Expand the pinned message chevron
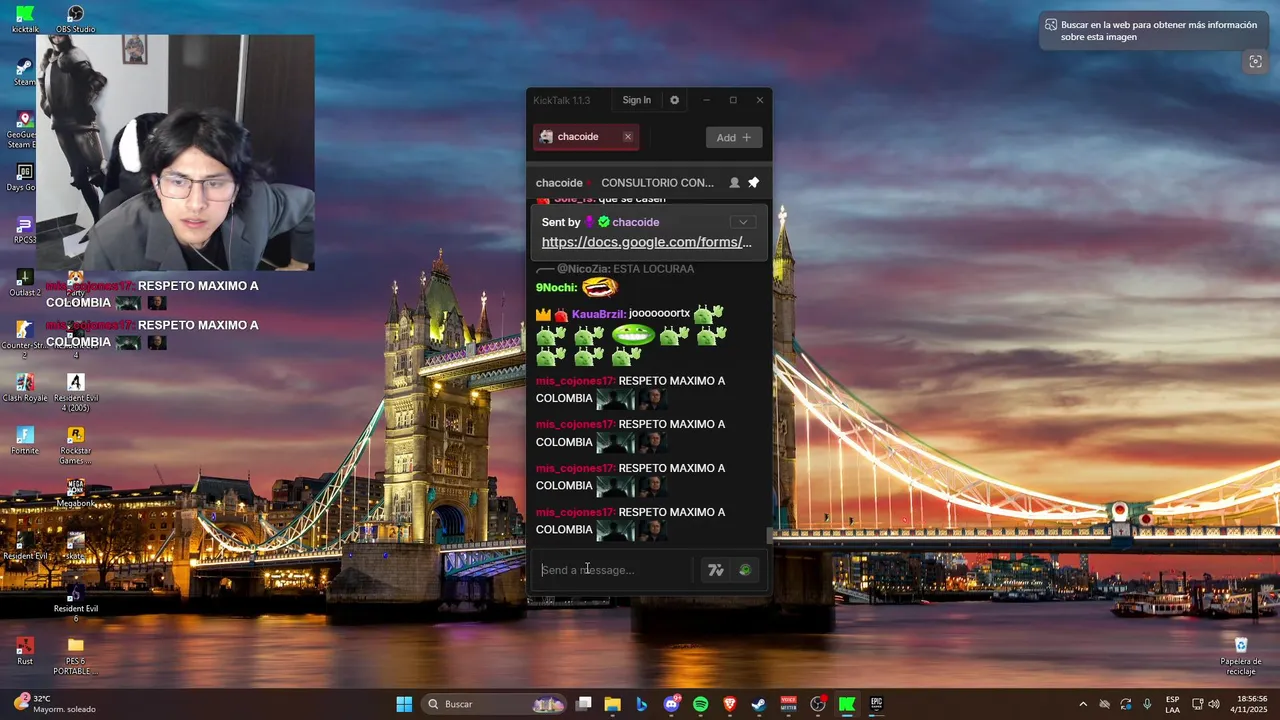This screenshot has height=720, width=1280. pos(742,222)
